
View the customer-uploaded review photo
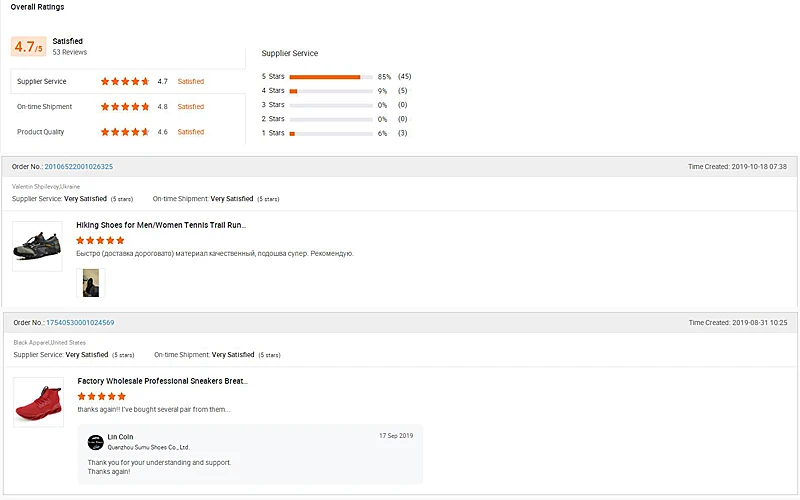click(90, 283)
